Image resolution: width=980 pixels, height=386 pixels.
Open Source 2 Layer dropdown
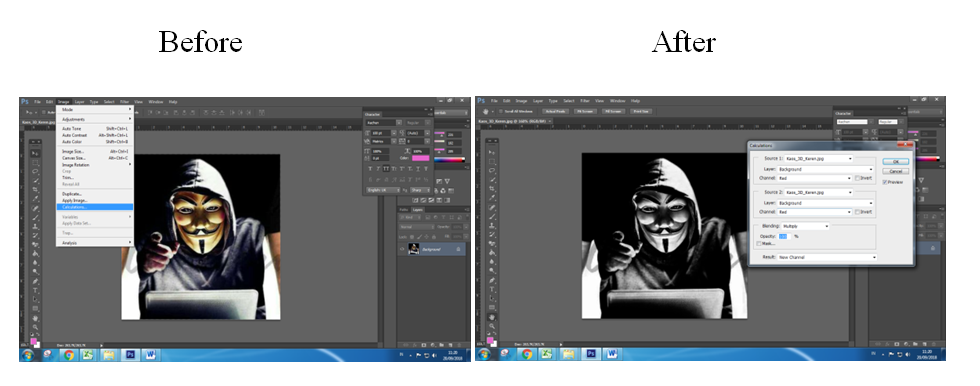tap(826, 202)
